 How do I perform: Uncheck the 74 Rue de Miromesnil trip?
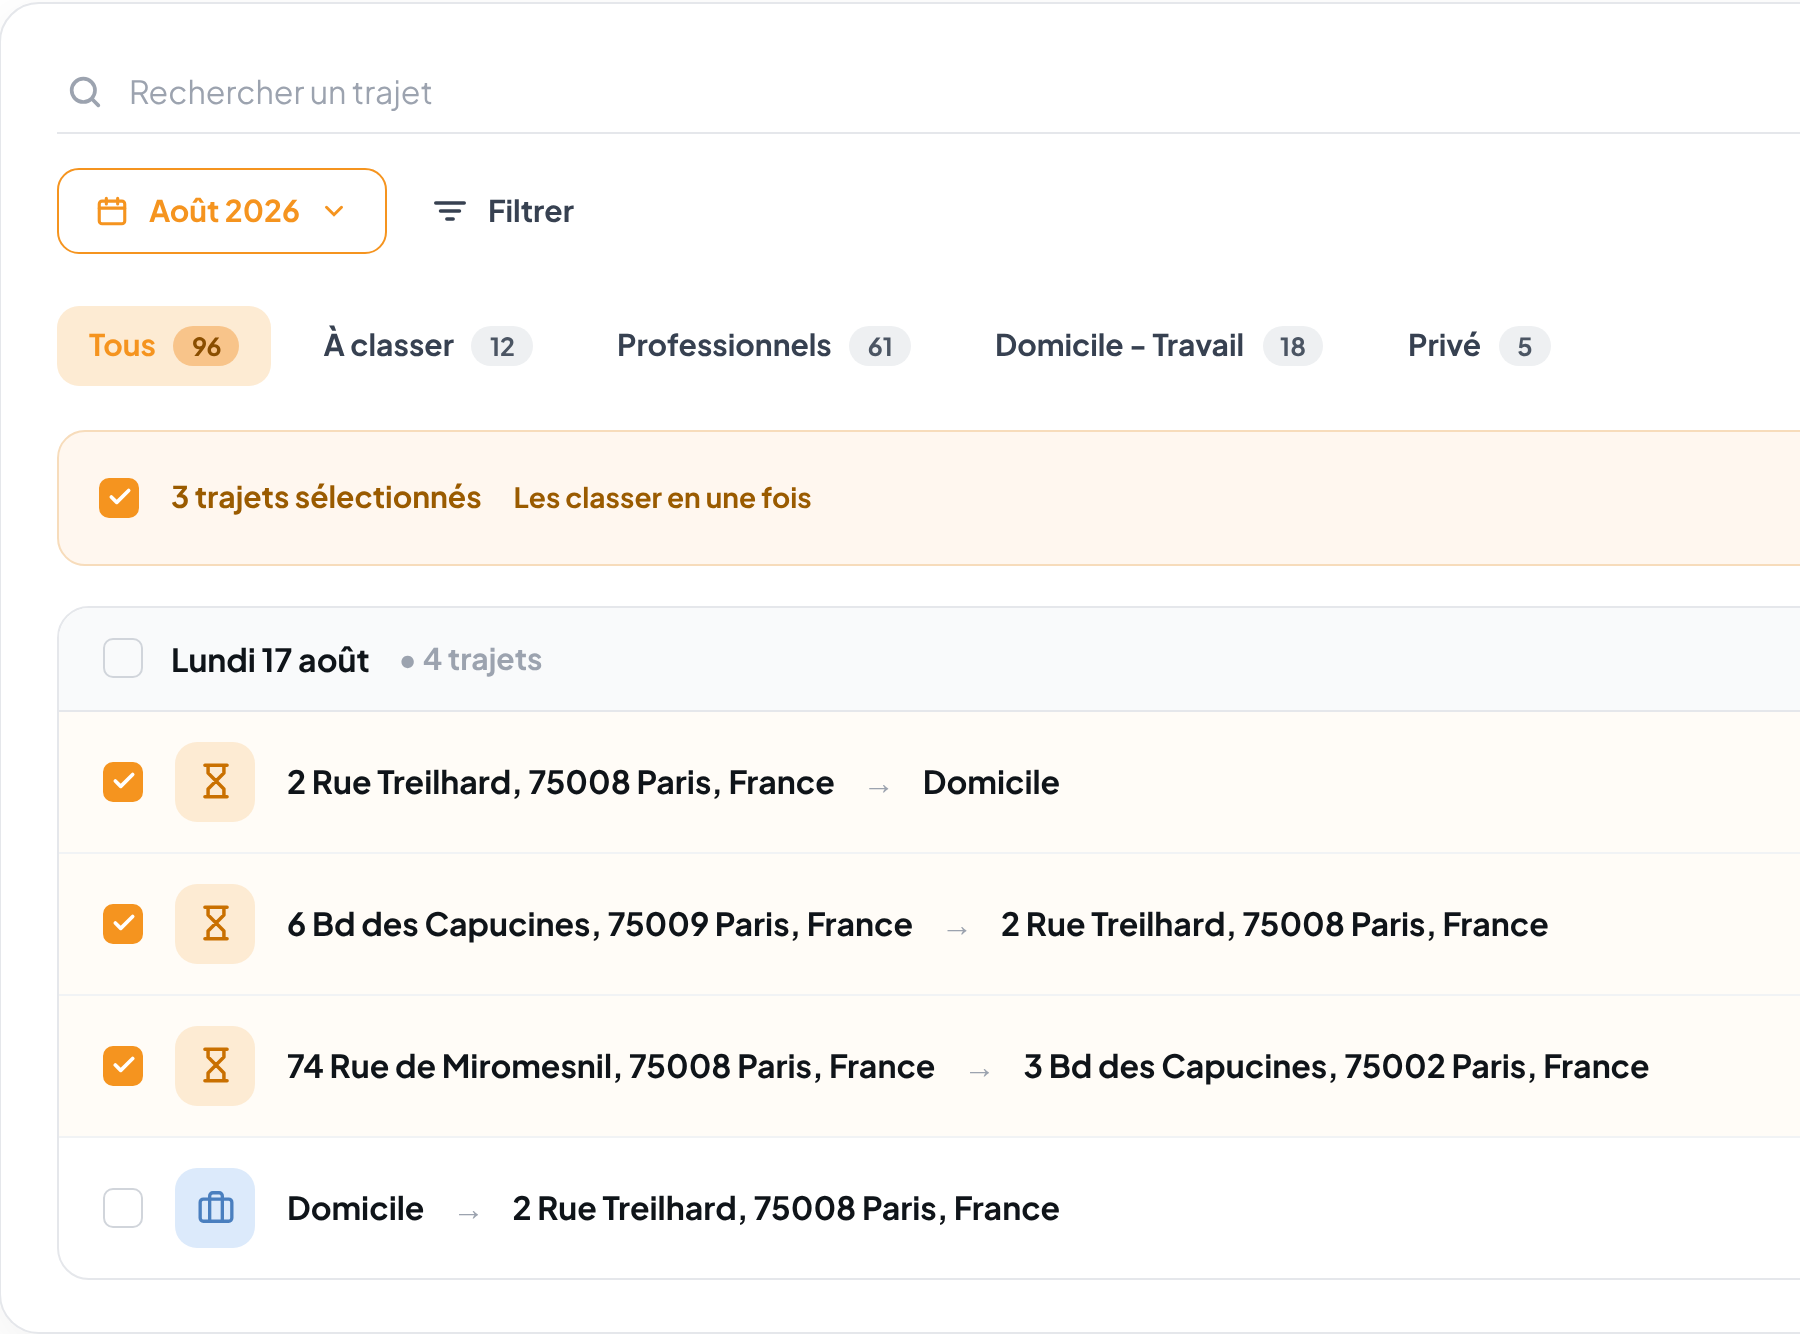pyautogui.click(x=123, y=1066)
